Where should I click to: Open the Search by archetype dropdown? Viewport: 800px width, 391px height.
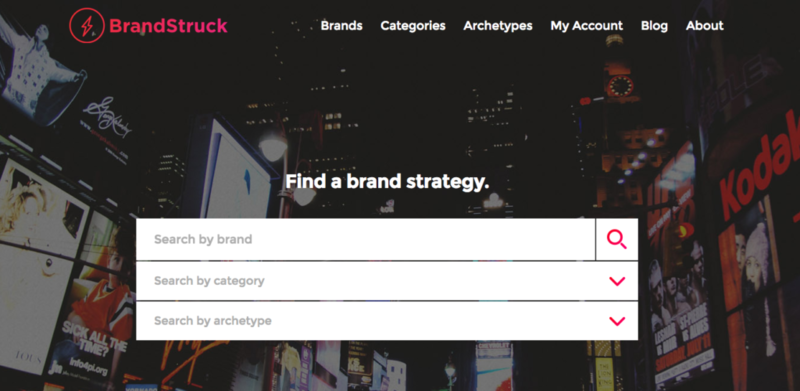click(387, 321)
